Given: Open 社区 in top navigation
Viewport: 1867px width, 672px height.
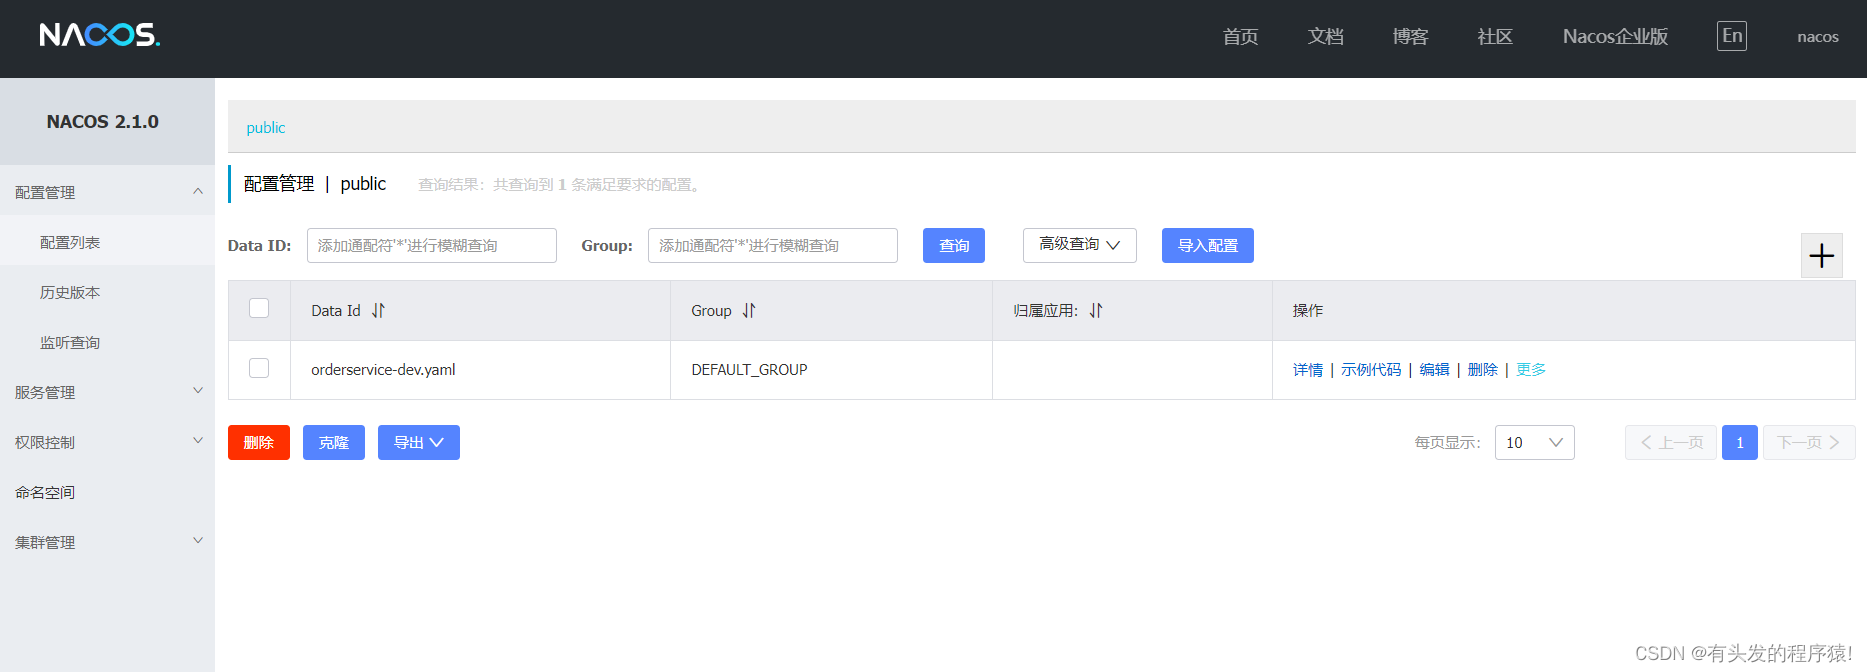Looking at the screenshot, I should (x=1495, y=37).
